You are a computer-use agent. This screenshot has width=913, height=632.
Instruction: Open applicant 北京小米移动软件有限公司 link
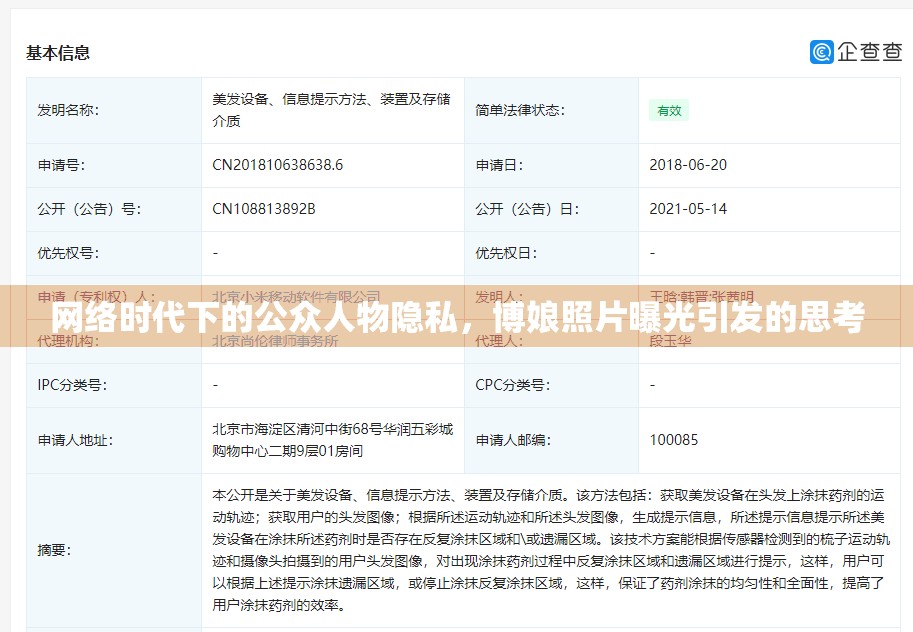[296, 297]
